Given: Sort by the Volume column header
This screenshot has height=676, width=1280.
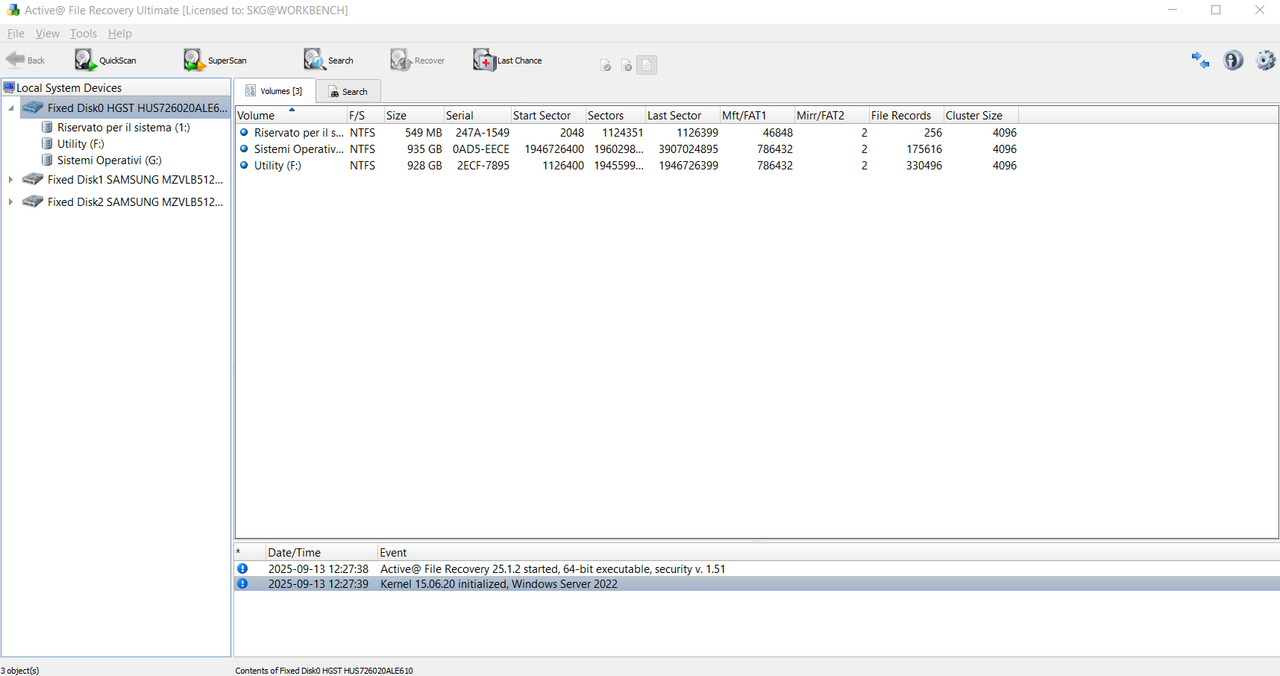Looking at the screenshot, I should click(x=290, y=115).
